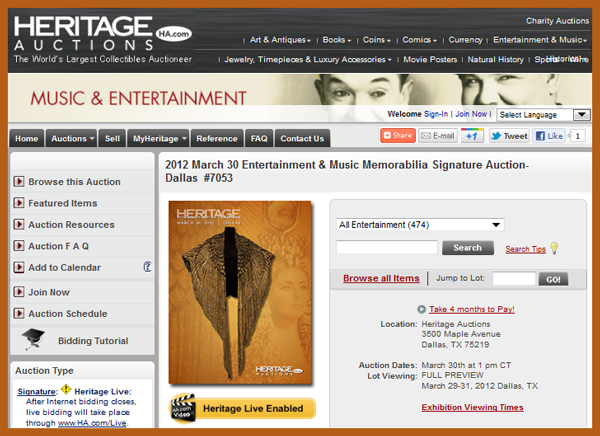The height and width of the screenshot is (436, 600).
Task: Click the GO! button
Action: click(x=553, y=279)
